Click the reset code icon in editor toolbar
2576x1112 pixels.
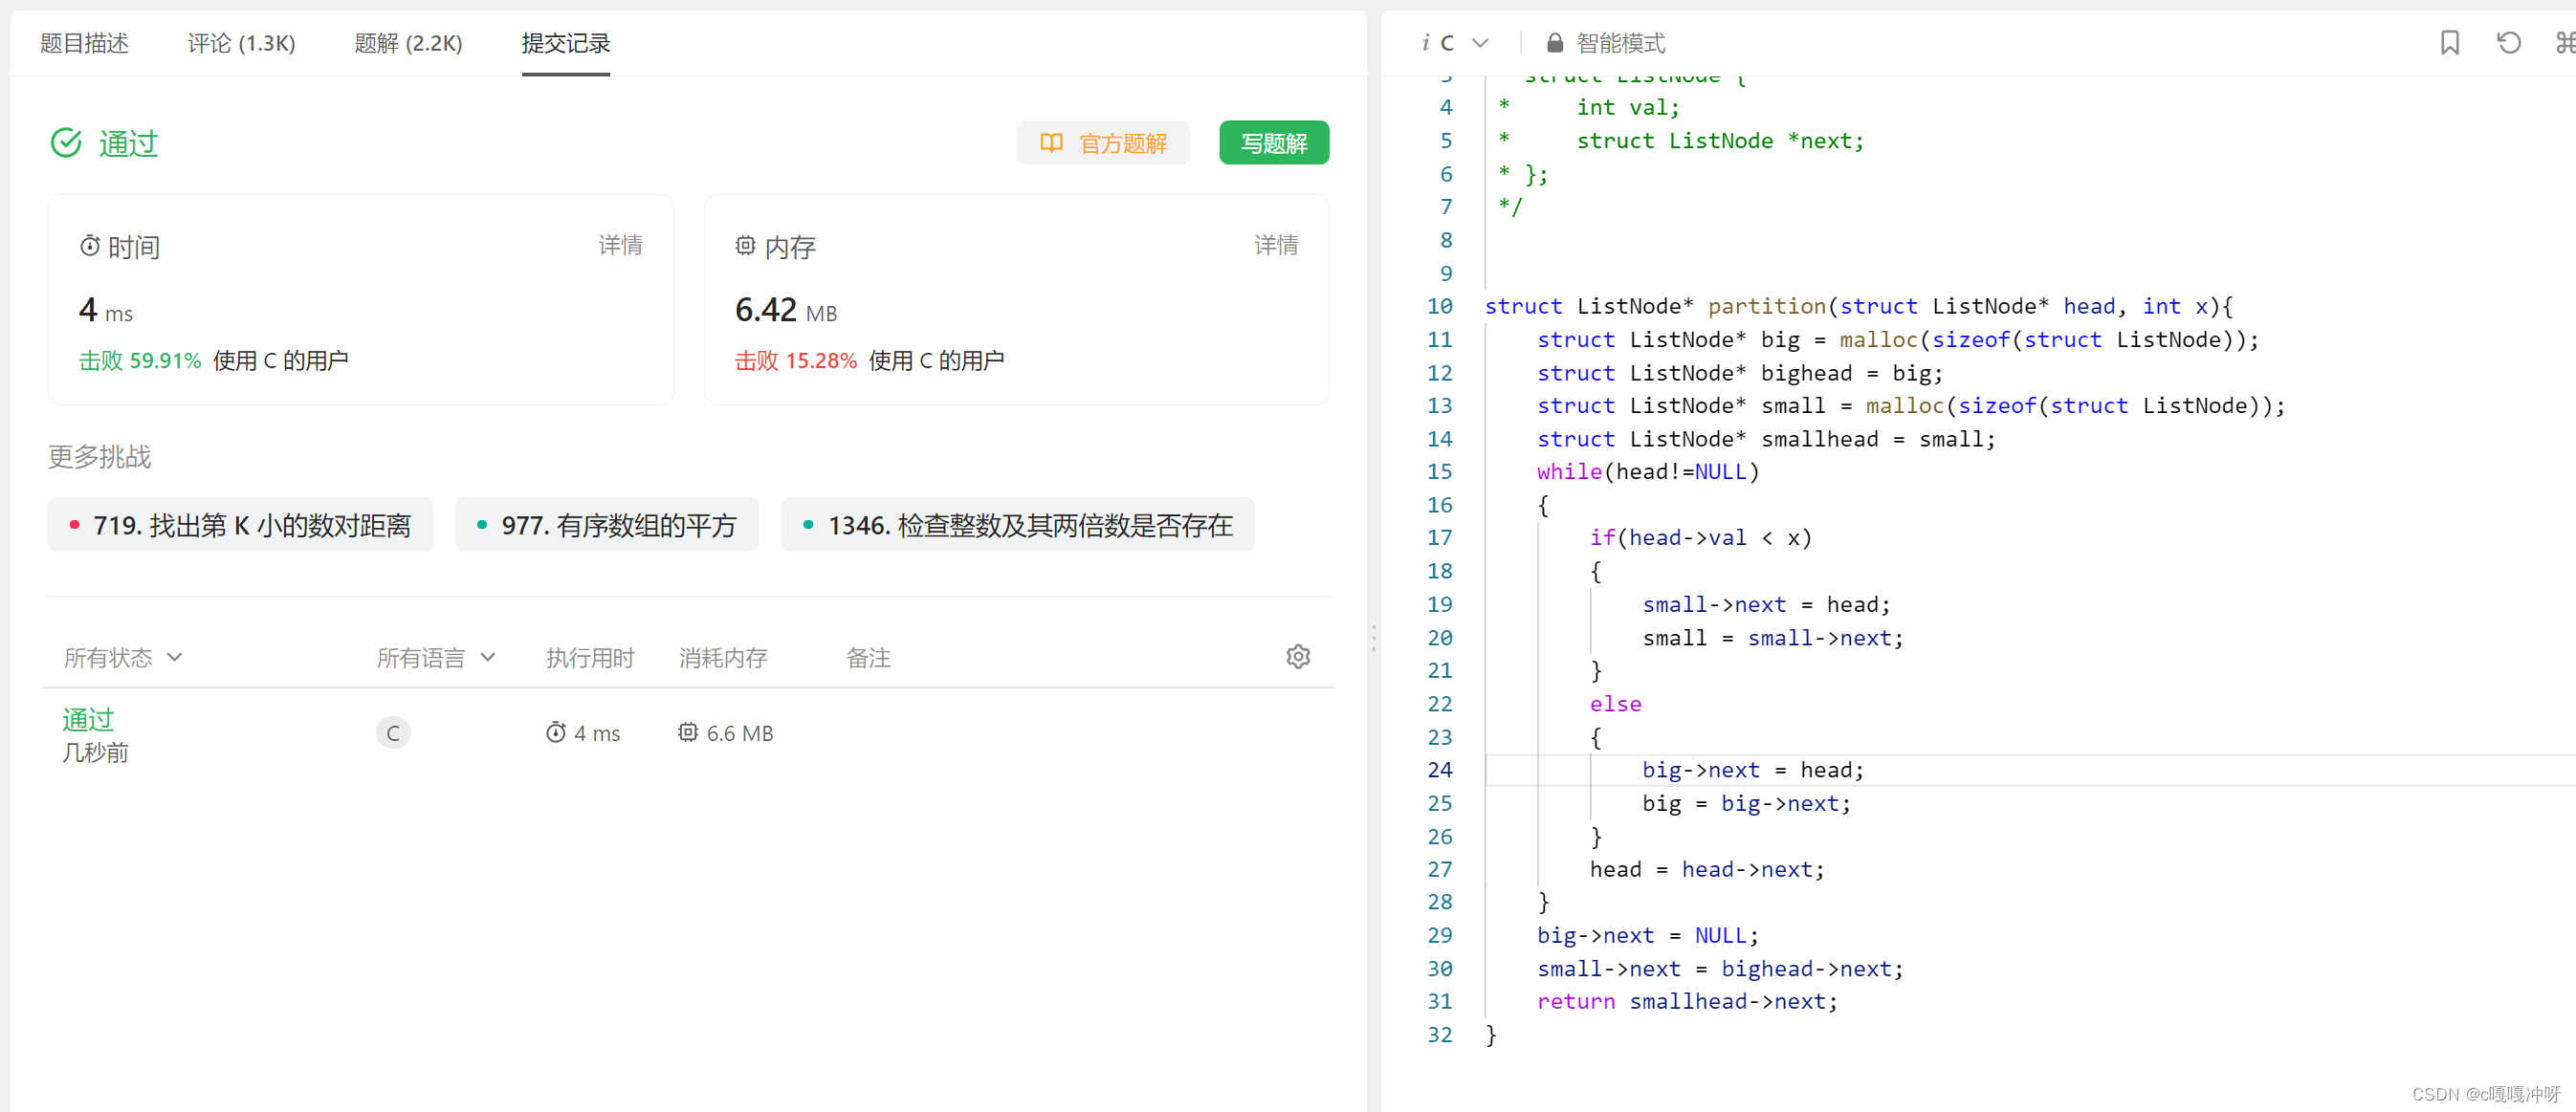[x=2508, y=43]
